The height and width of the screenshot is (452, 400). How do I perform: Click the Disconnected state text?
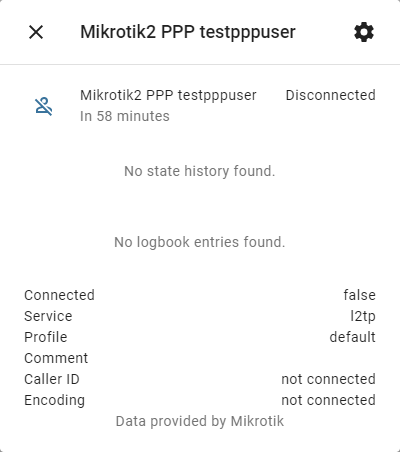tap(331, 95)
